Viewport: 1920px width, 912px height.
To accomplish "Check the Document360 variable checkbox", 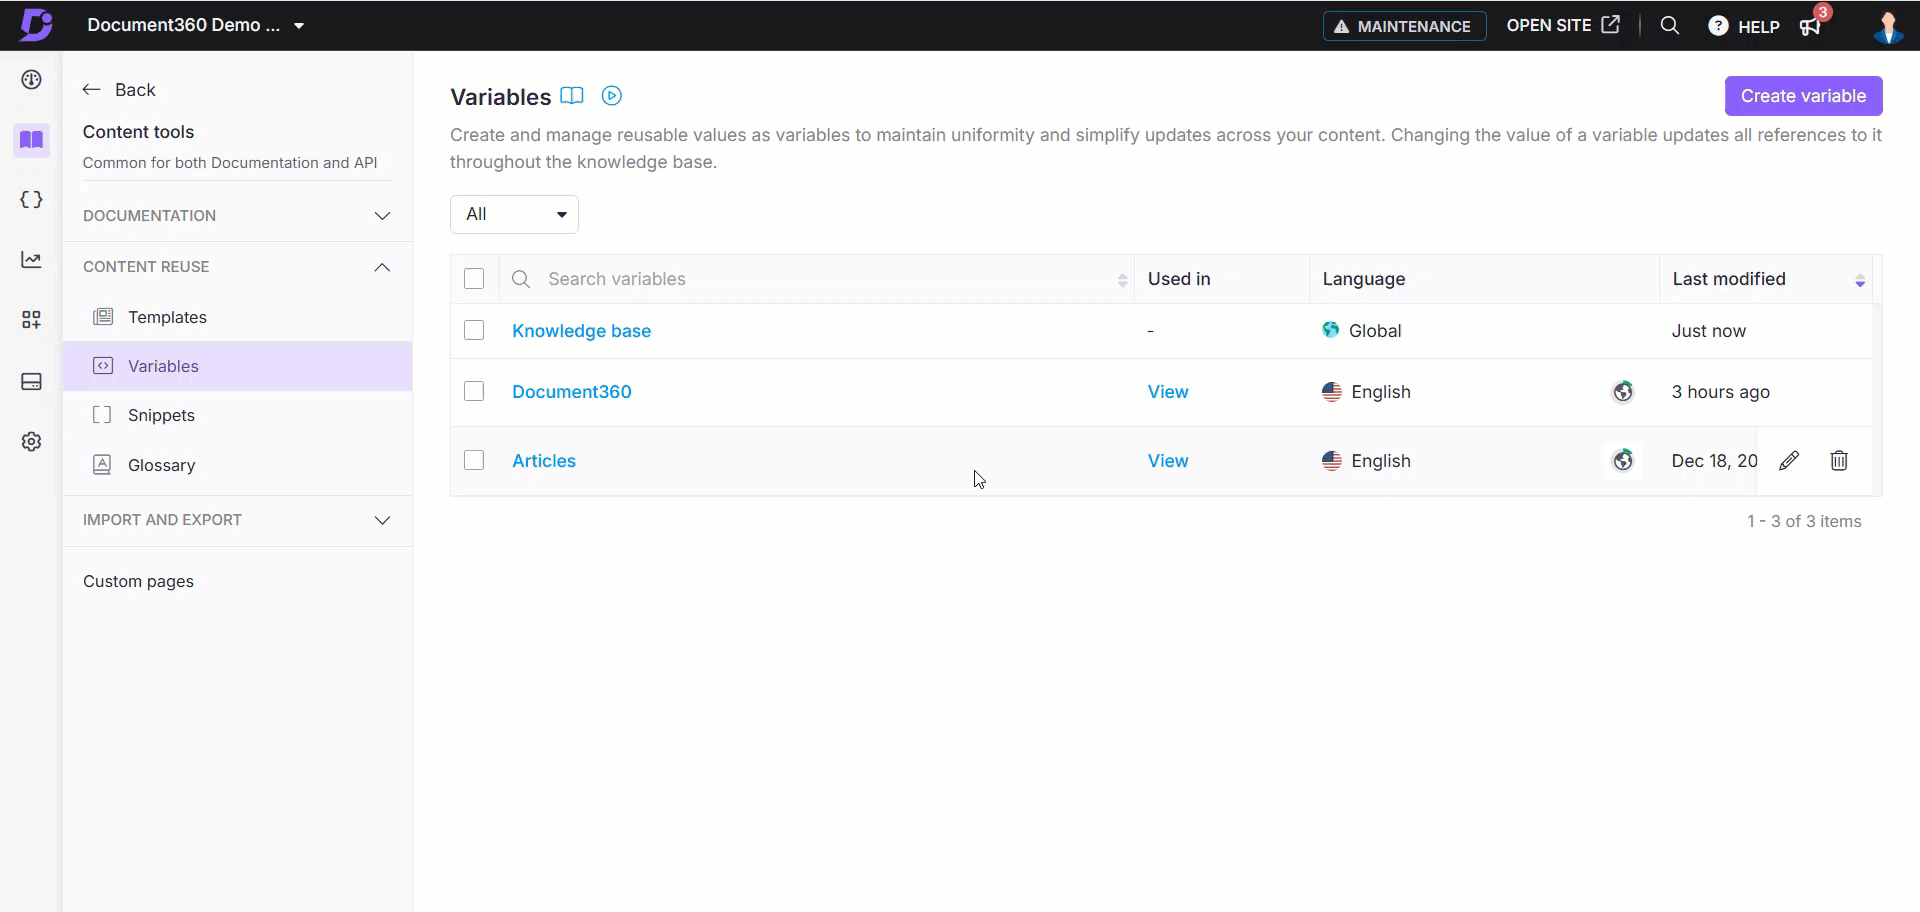I will pyautogui.click(x=474, y=392).
